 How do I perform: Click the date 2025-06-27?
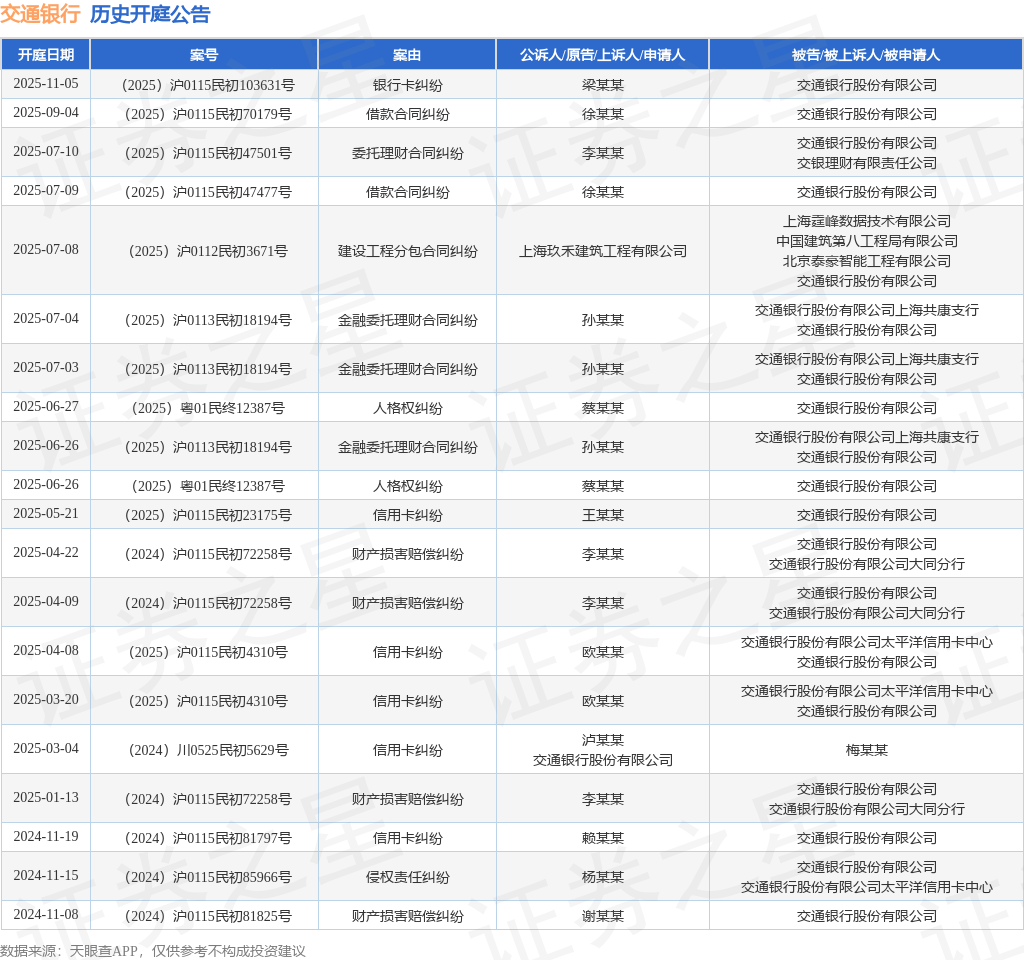click(46, 407)
